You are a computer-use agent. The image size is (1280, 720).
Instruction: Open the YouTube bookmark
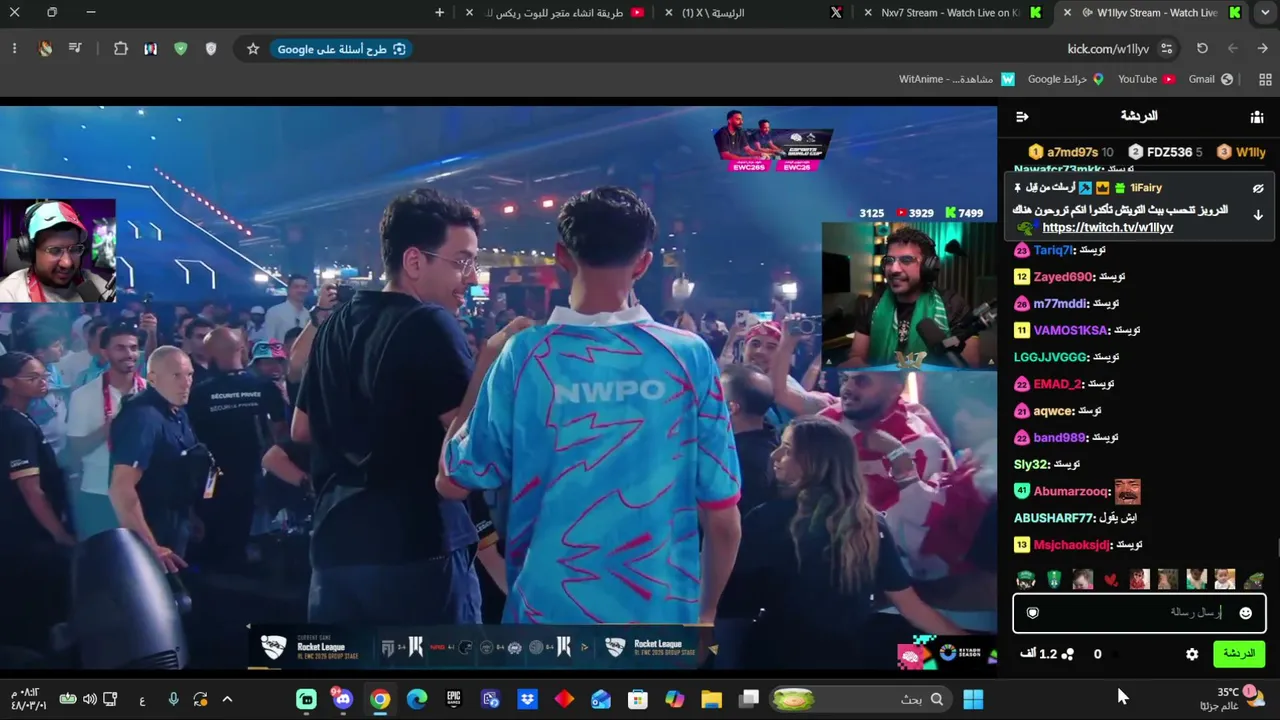tap(1147, 79)
